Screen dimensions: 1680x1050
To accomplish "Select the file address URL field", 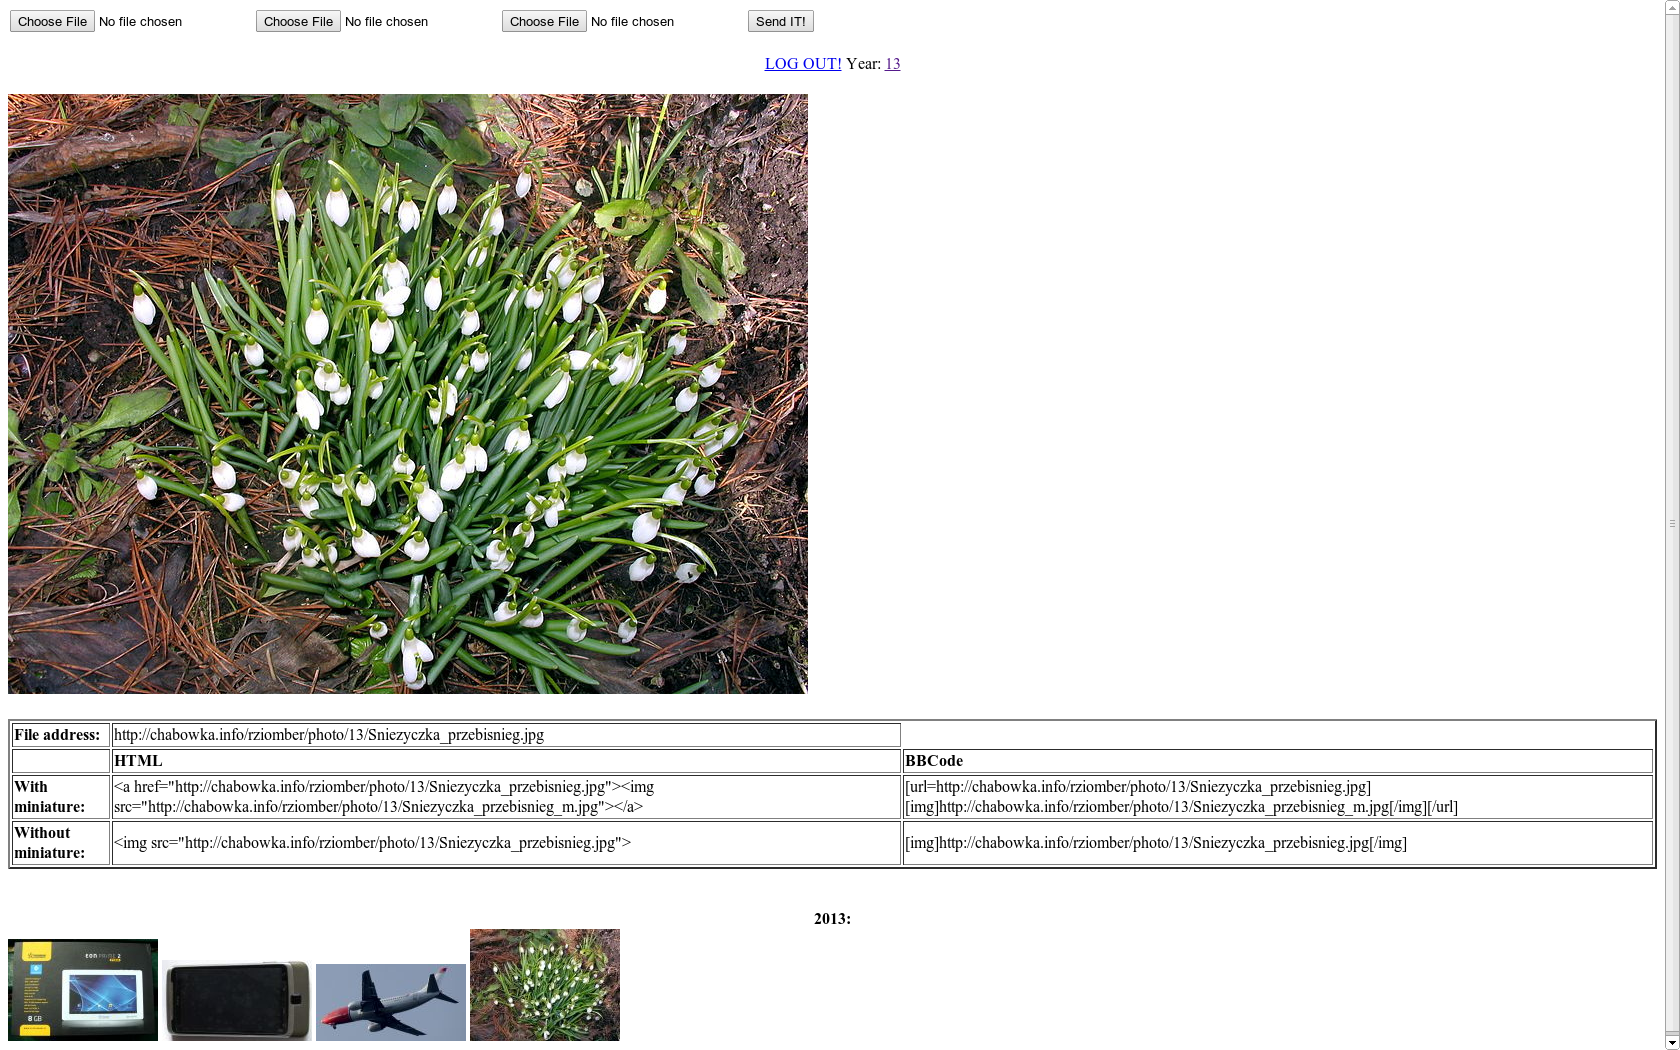I will tap(505, 735).
